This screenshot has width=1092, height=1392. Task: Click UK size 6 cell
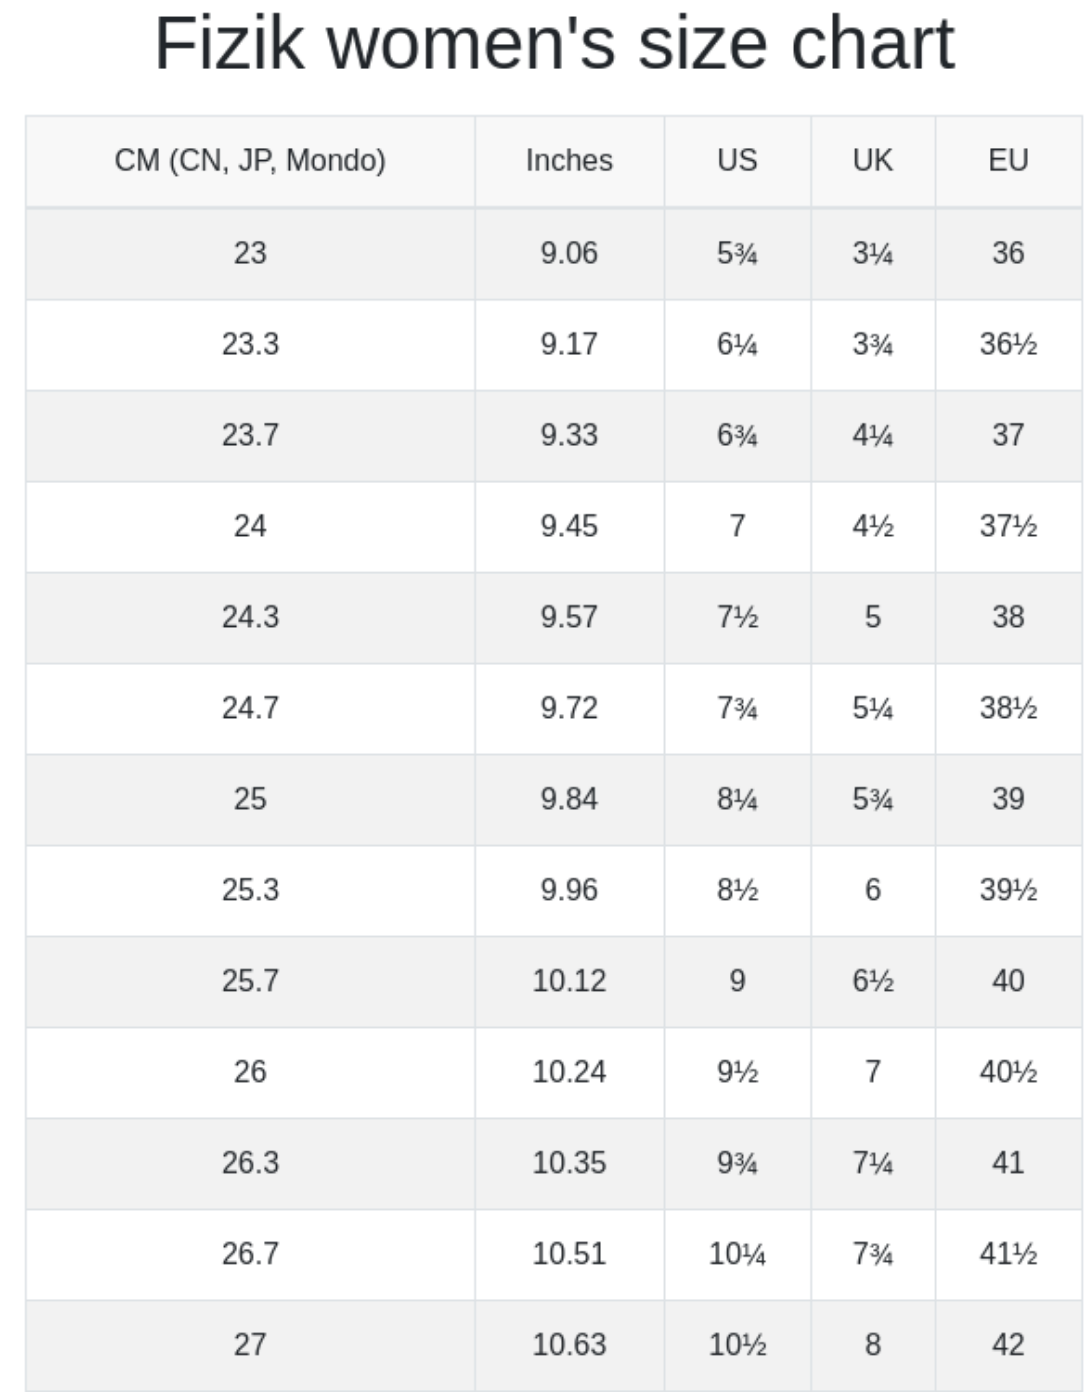coord(872,890)
